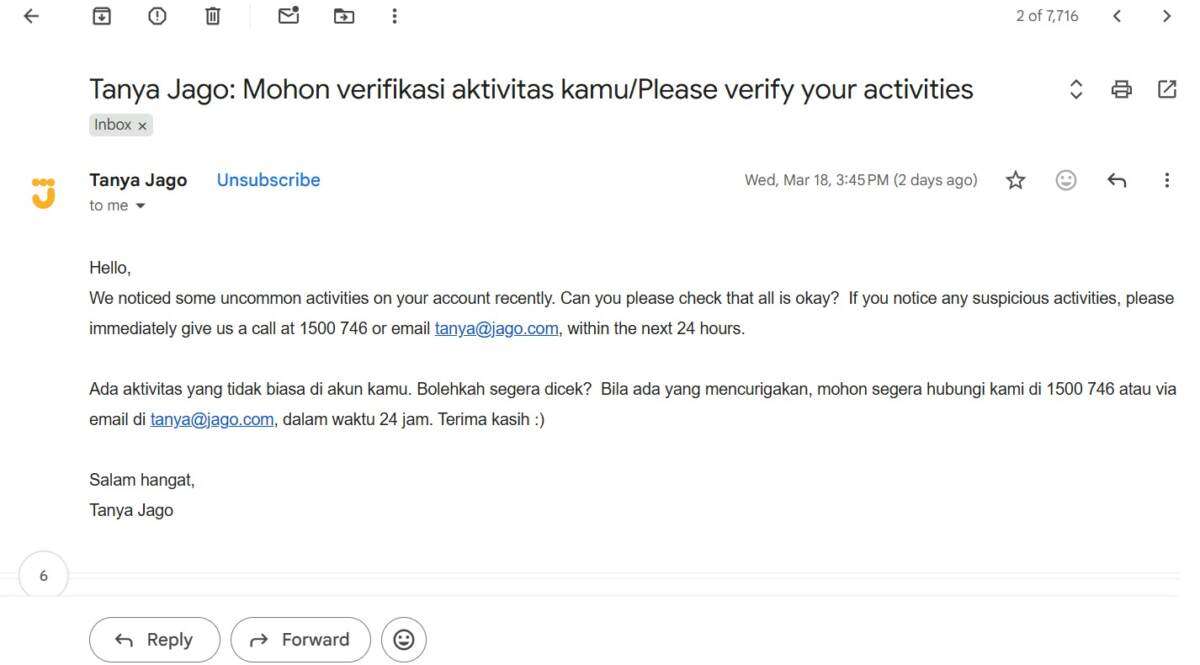
Task: Print this email conversation
Action: (x=1121, y=89)
